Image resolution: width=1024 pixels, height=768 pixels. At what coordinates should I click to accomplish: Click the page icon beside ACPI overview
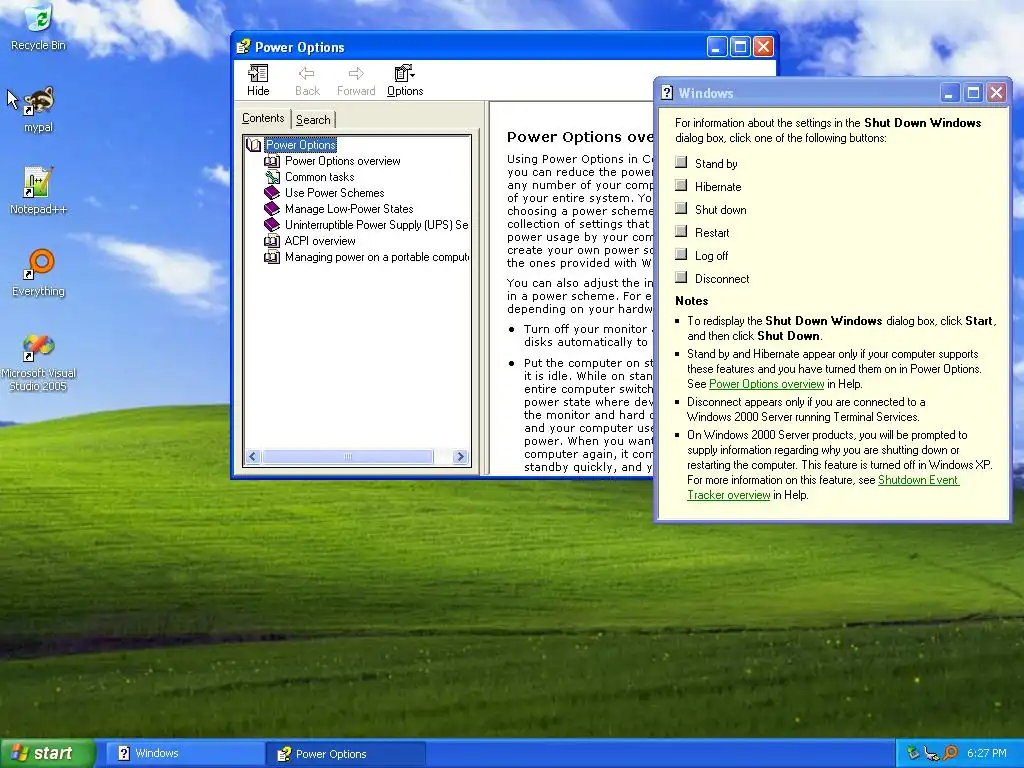pyautogui.click(x=272, y=241)
